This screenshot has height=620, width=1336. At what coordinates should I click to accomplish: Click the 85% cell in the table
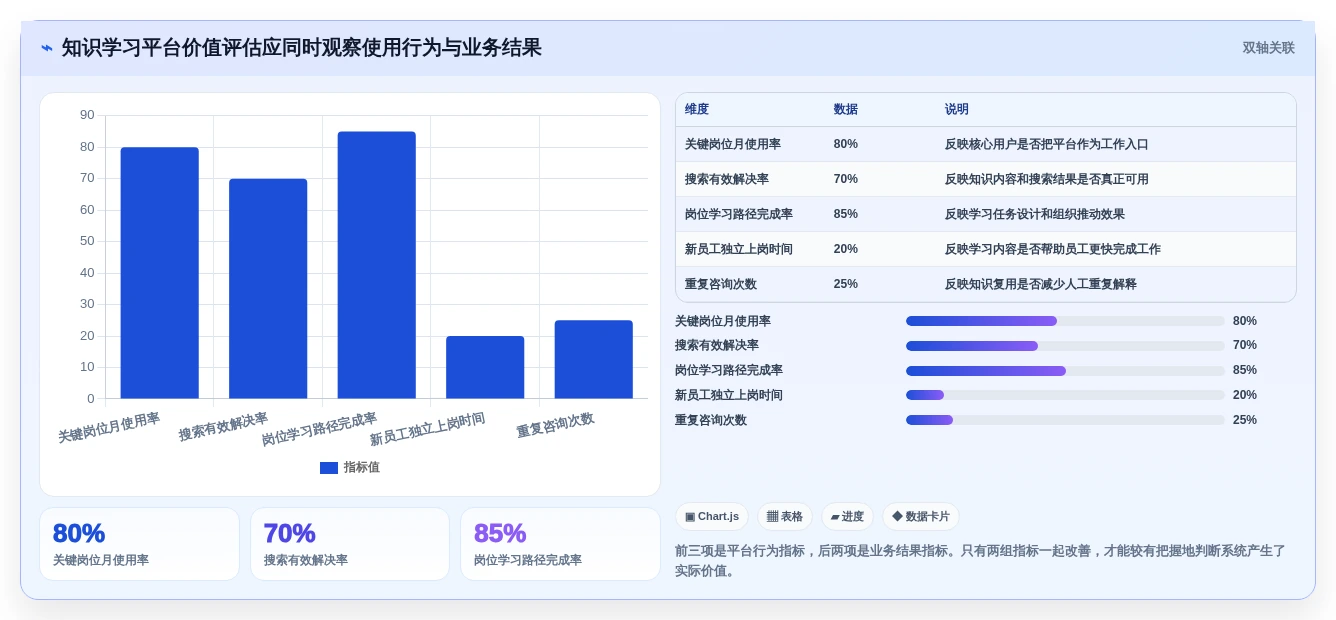[x=846, y=214]
